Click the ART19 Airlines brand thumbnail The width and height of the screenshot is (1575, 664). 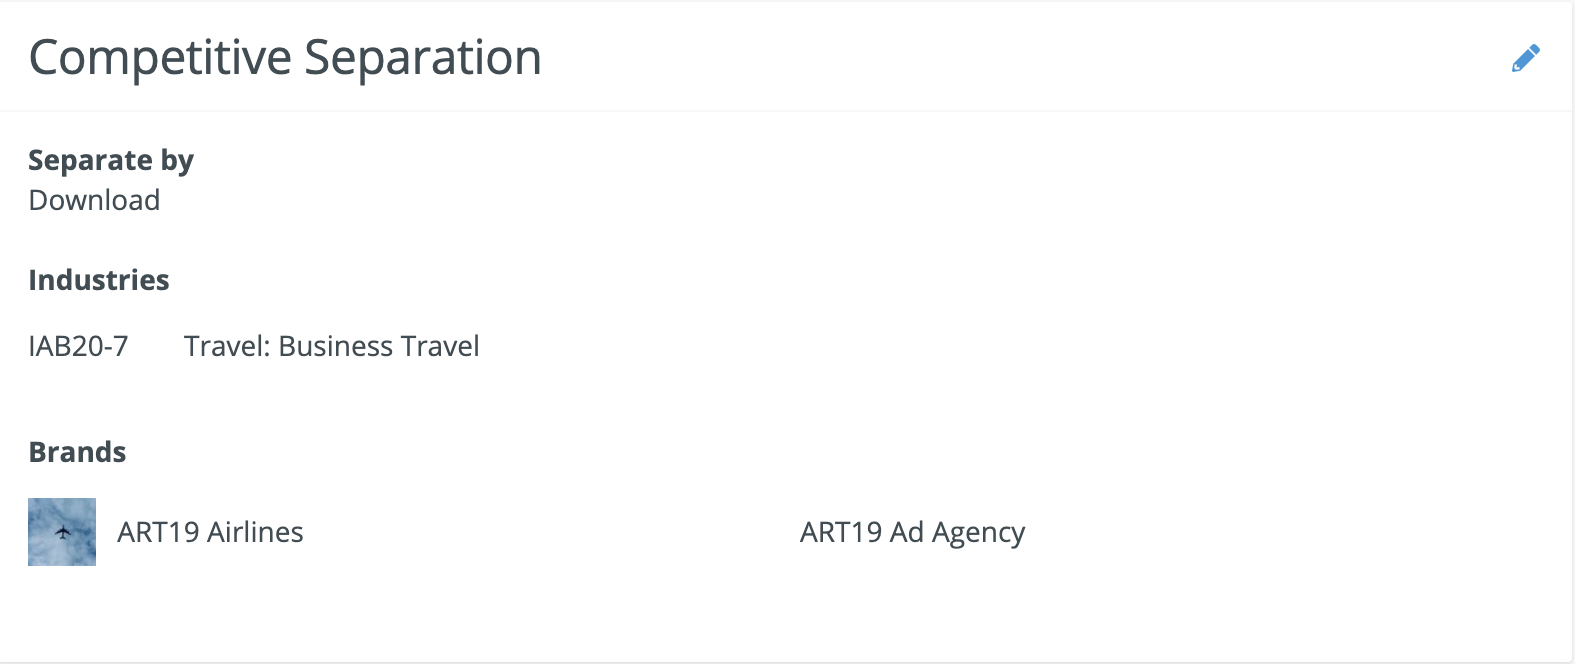point(62,532)
